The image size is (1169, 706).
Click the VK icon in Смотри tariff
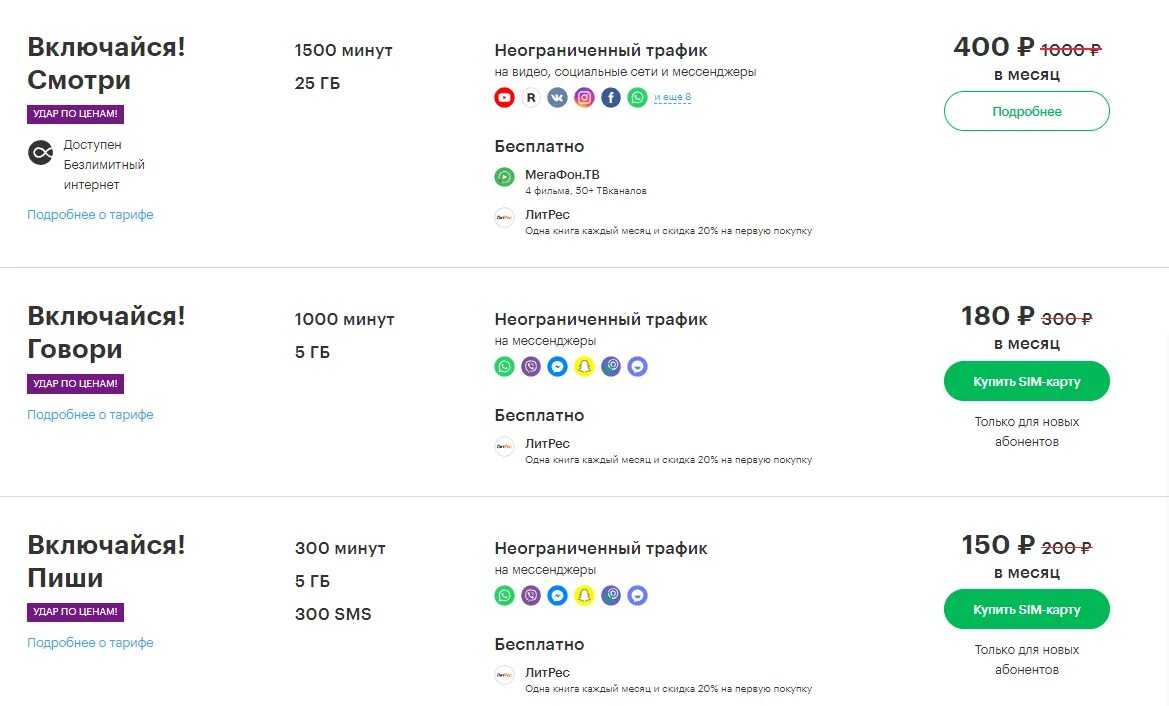pyautogui.click(x=558, y=98)
